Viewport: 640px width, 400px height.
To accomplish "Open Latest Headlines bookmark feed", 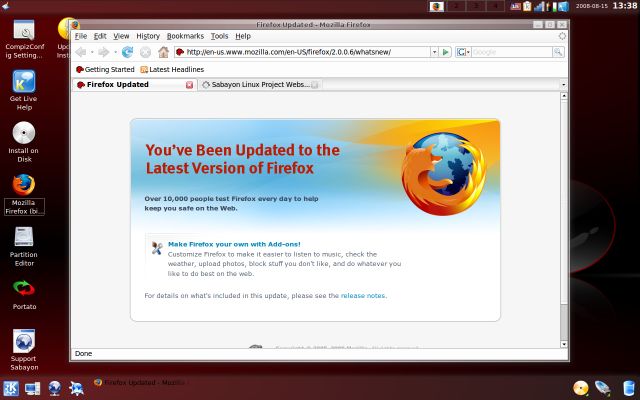I will point(172,69).
